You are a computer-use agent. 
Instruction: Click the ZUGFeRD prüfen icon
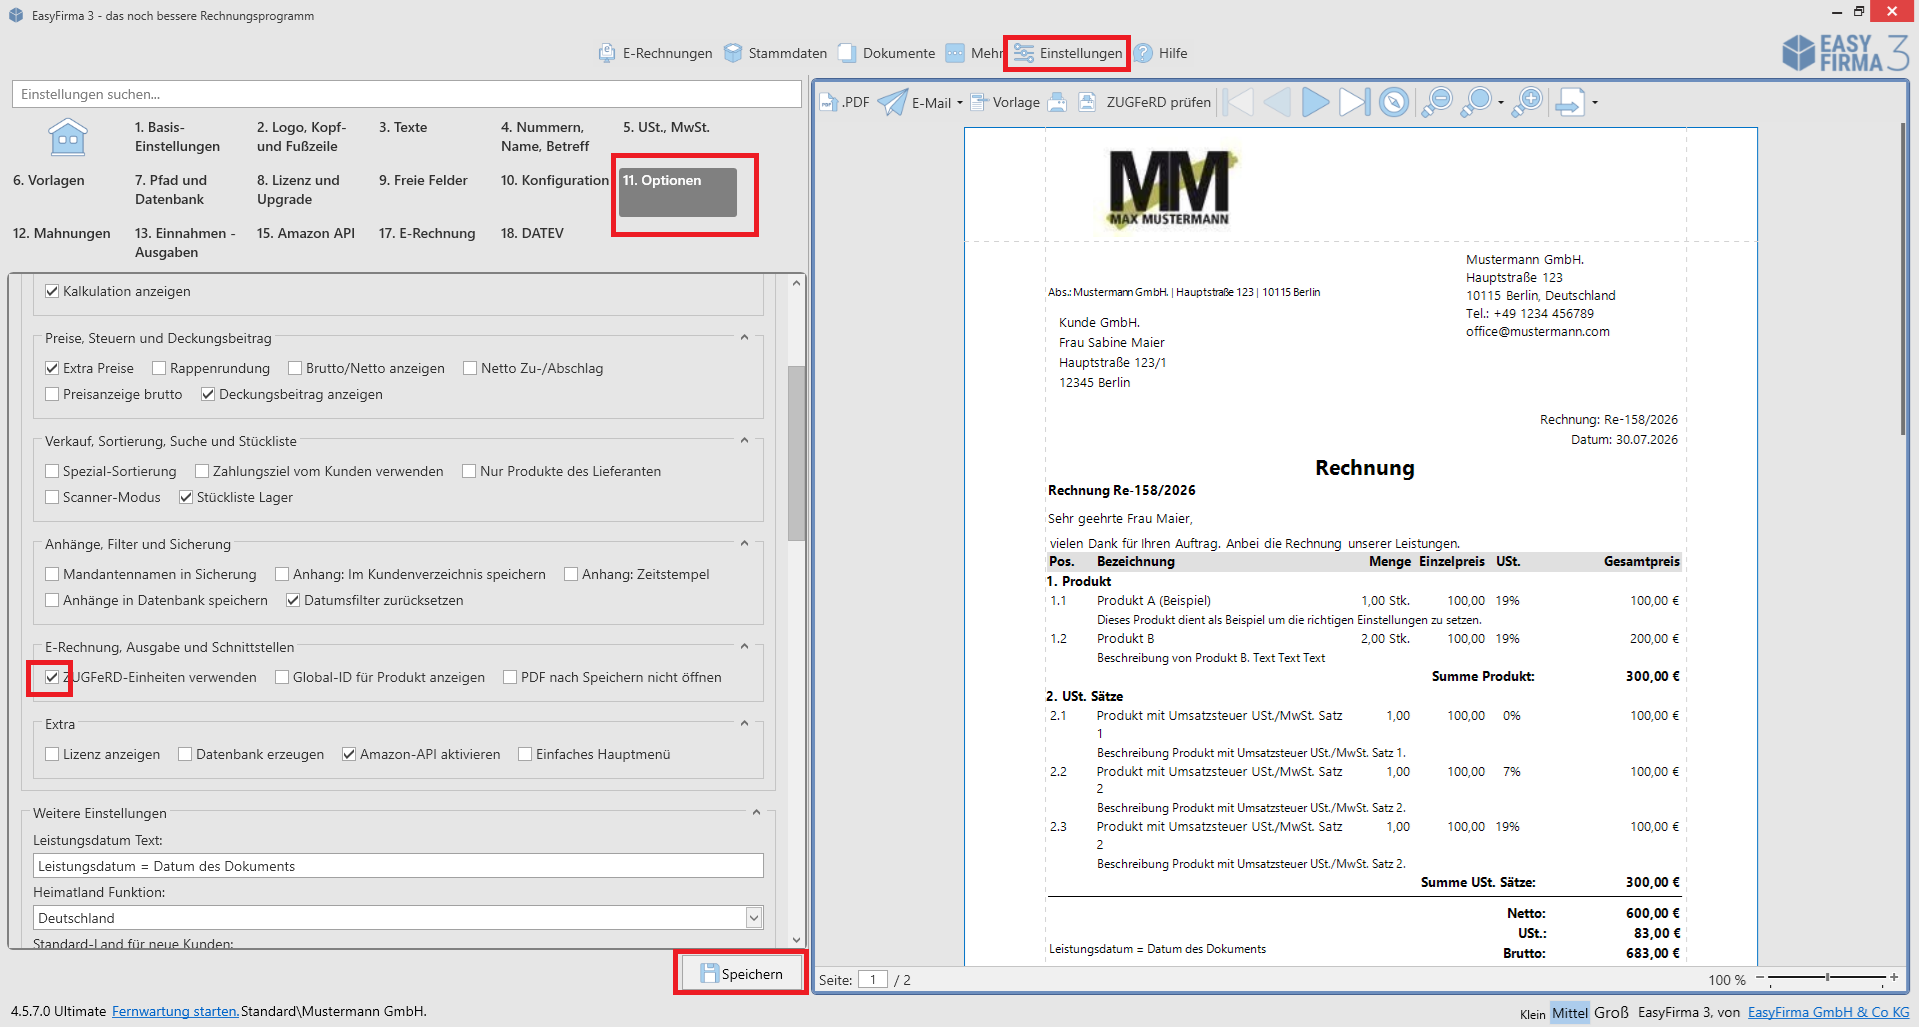[1087, 102]
